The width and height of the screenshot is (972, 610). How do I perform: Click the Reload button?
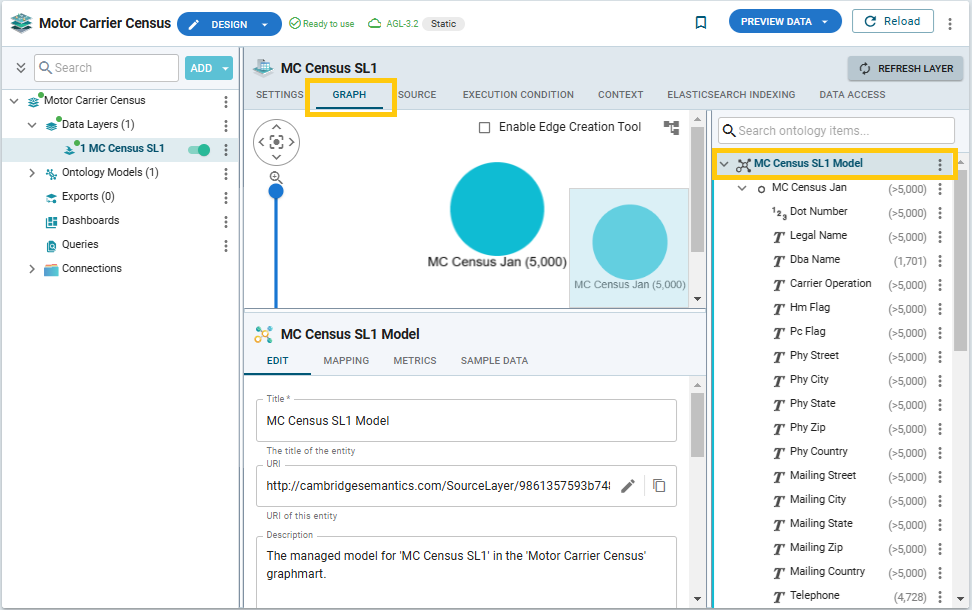point(891,21)
